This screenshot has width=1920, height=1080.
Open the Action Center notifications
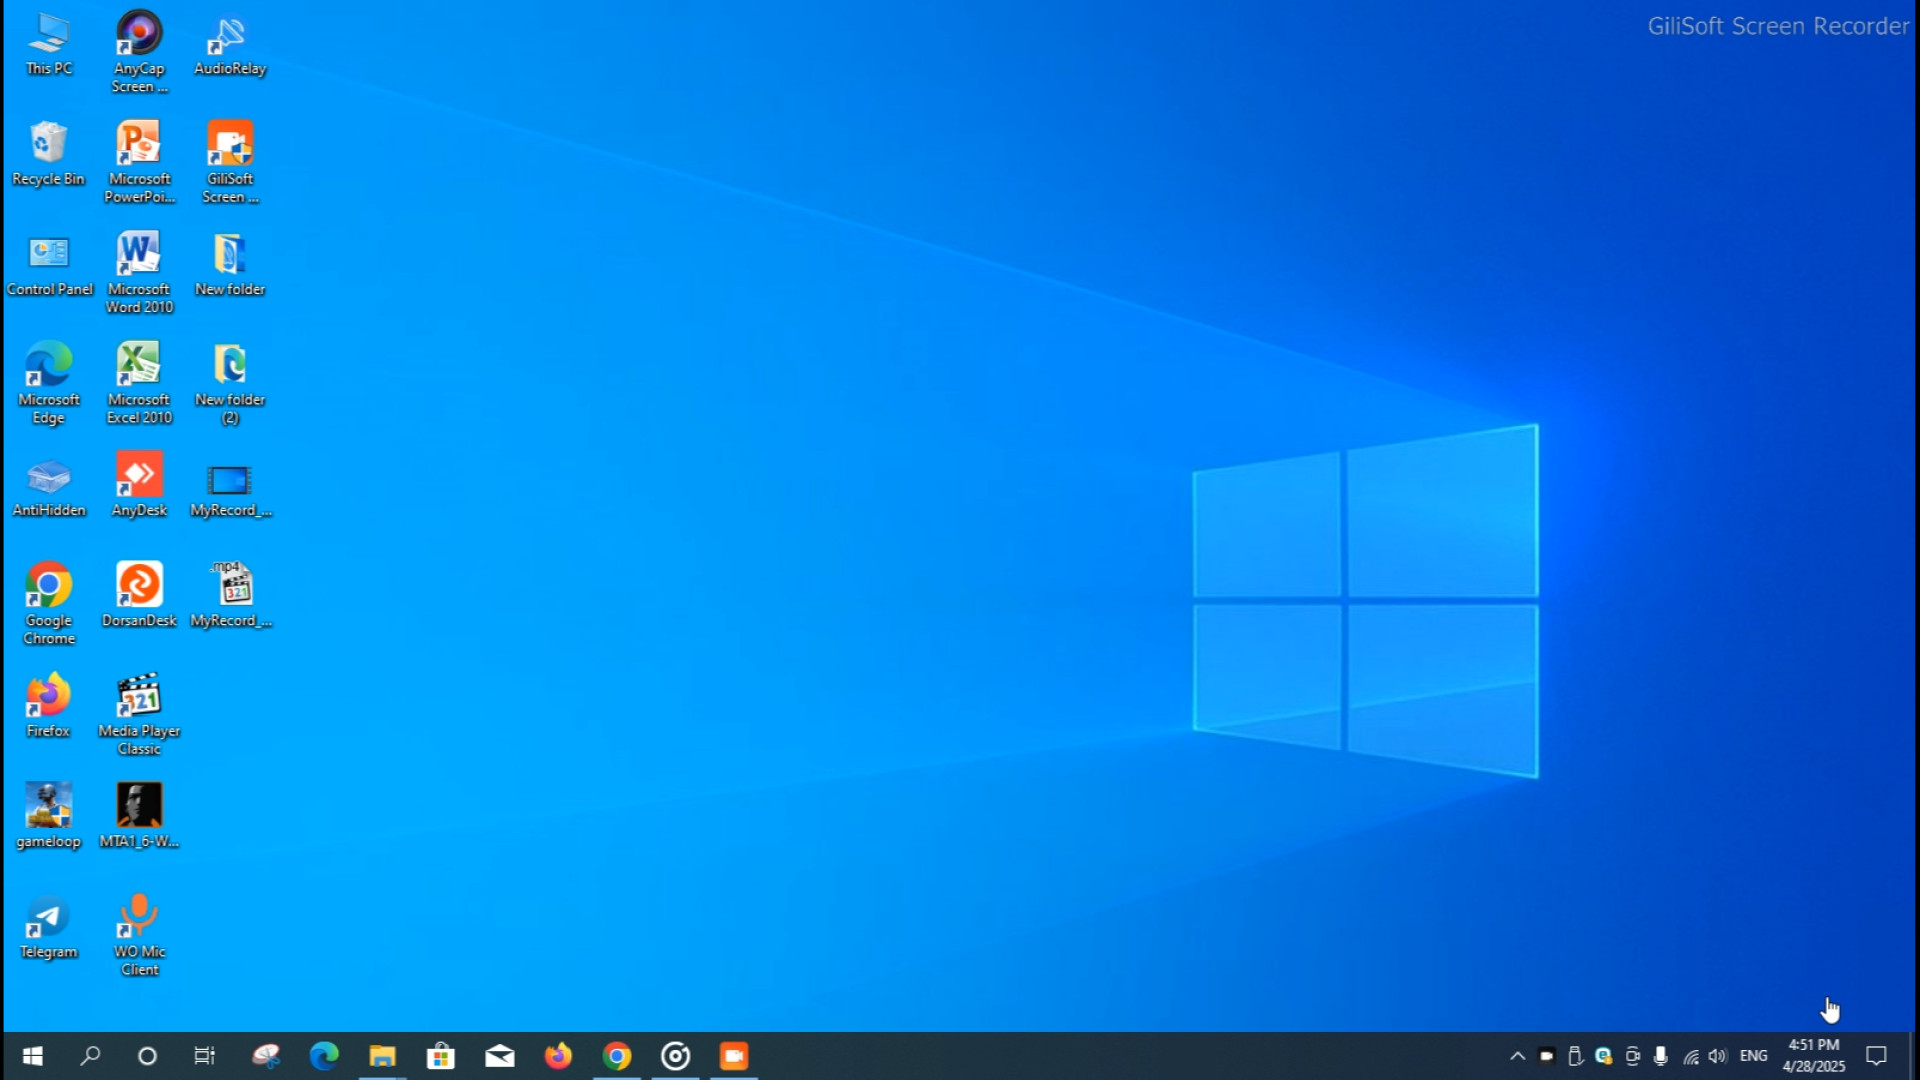click(1877, 1056)
